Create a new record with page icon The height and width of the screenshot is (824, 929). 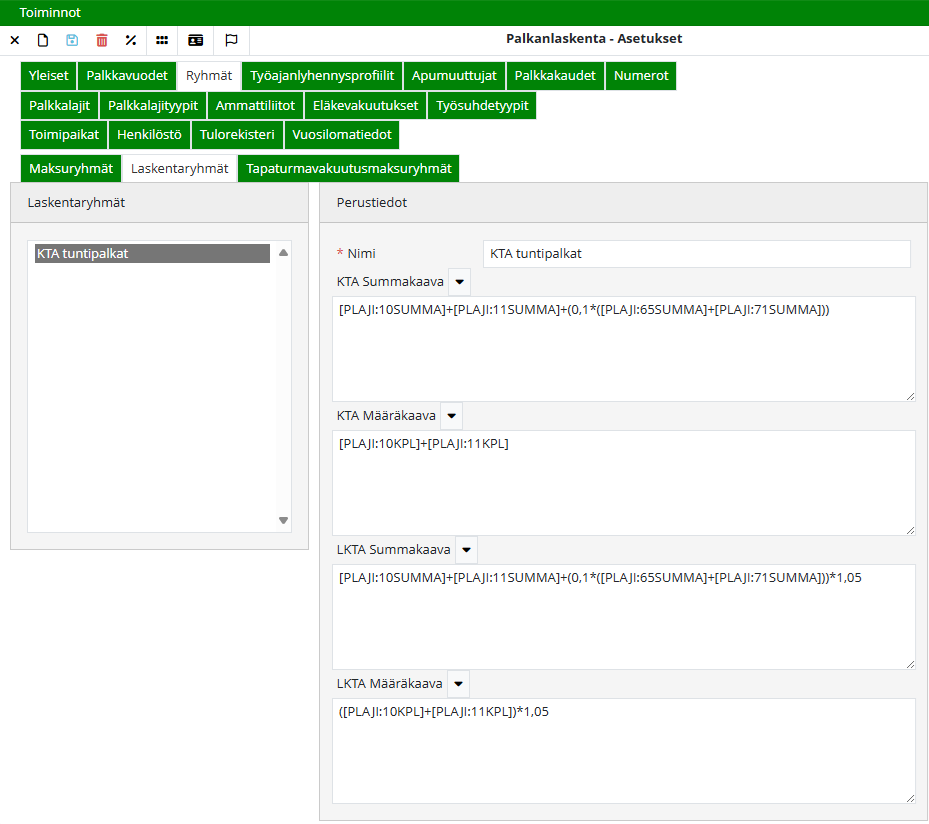click(43, 40)
